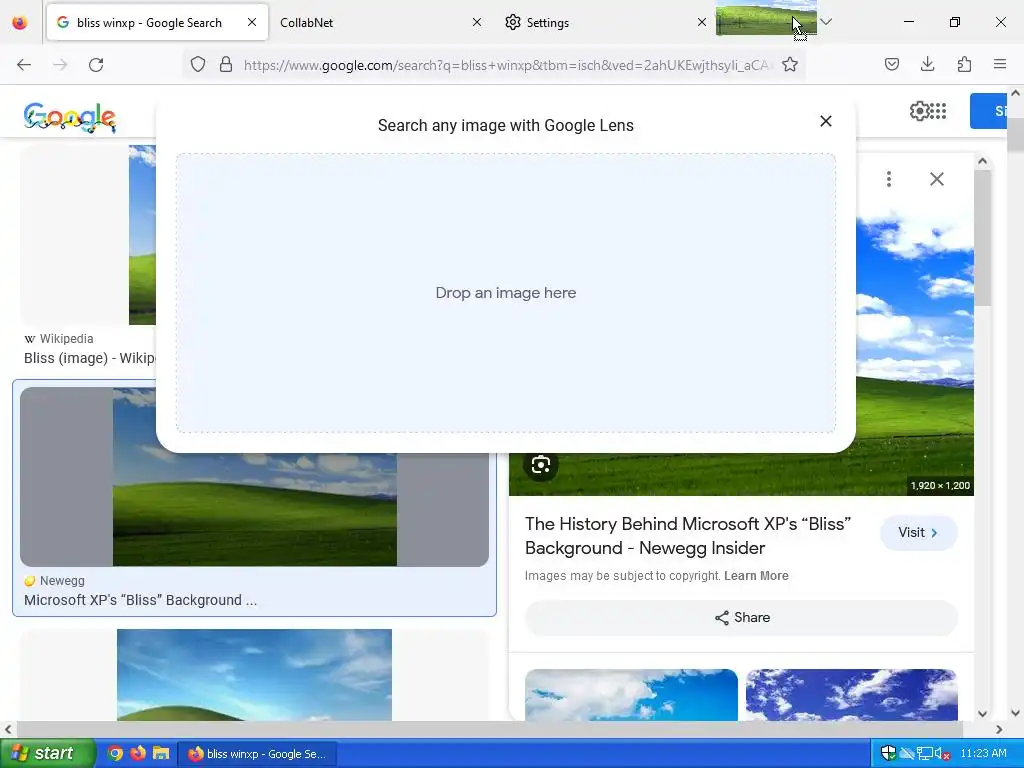Viewport: 1024px width, 768px height.
Task: Save page to Pocket
Action: (x=892, y=64)
